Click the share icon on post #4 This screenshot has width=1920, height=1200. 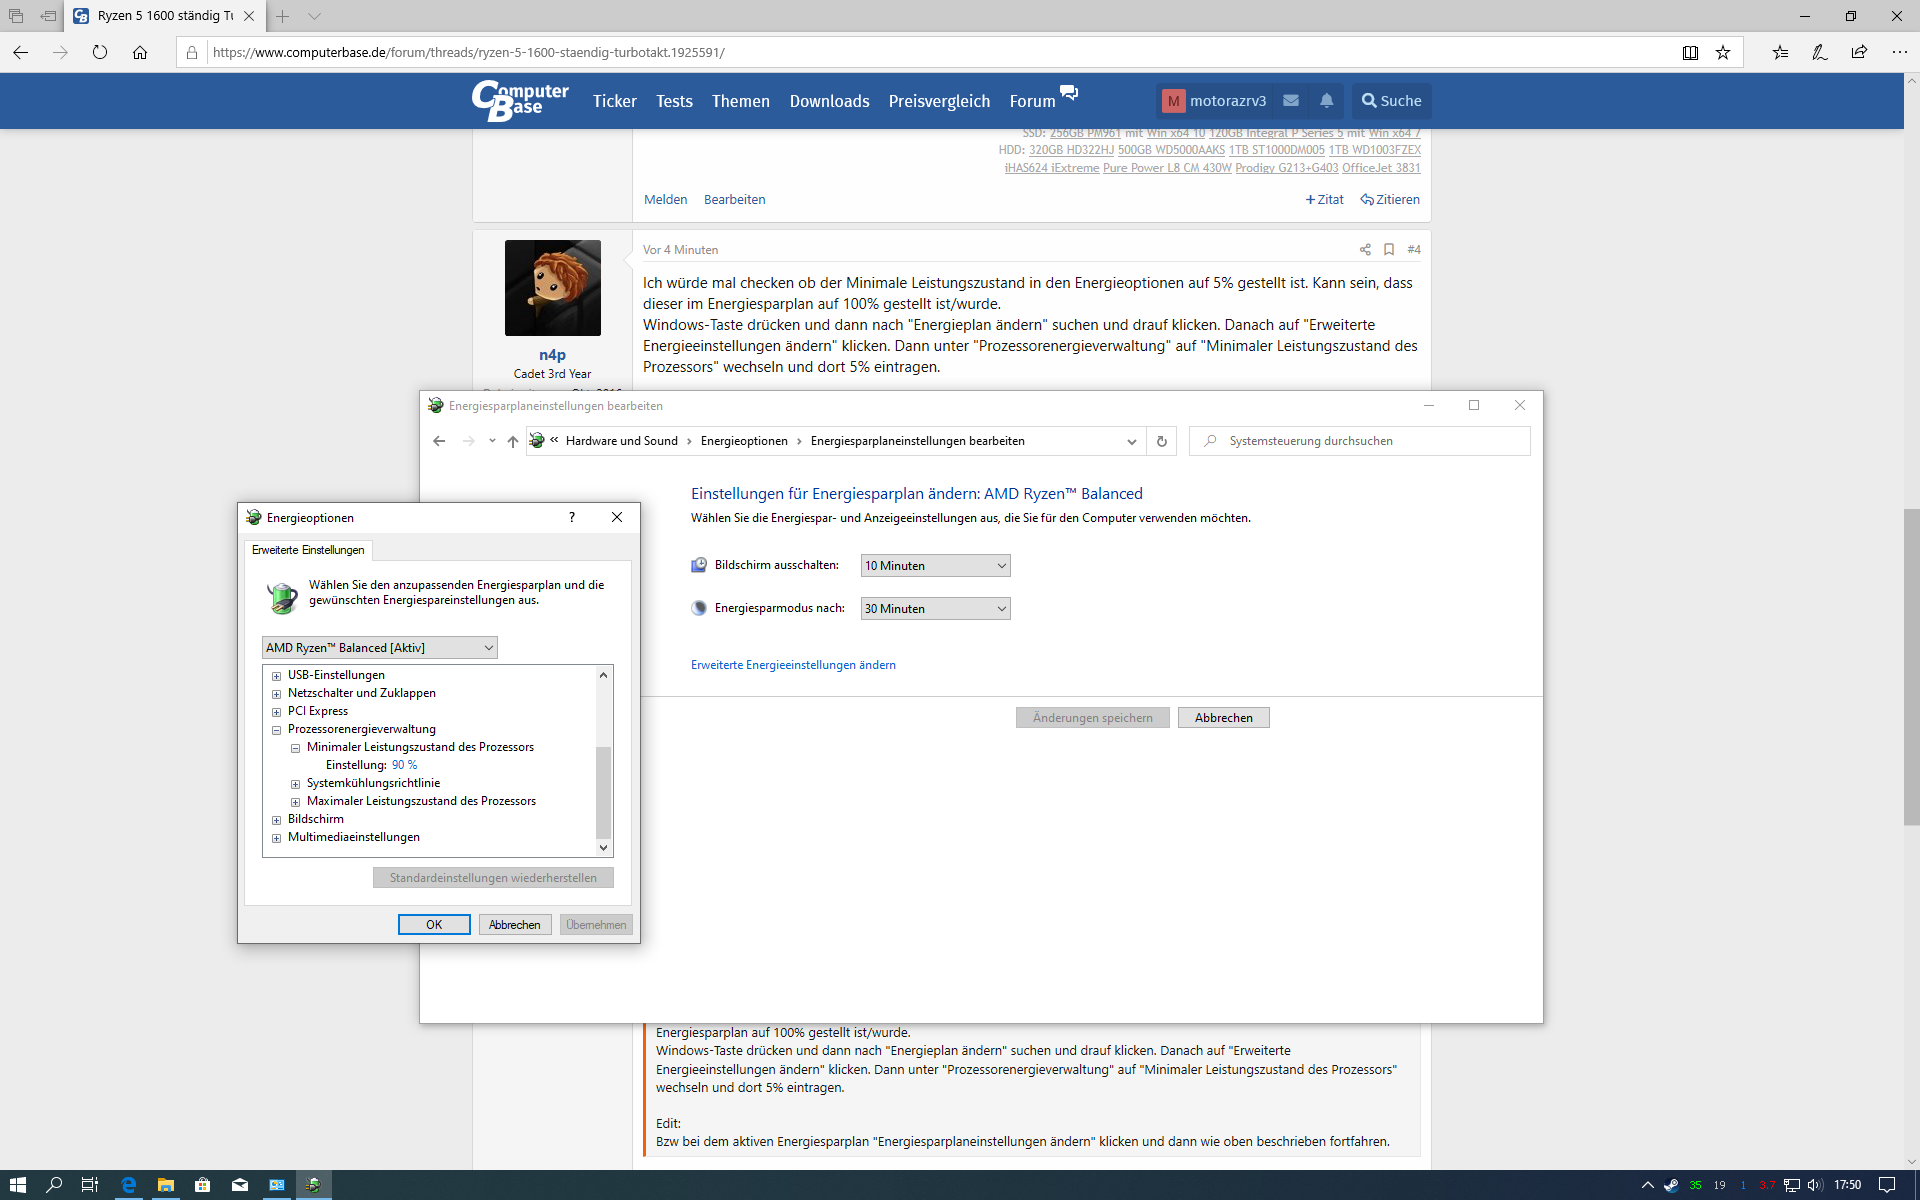pos(1365,250)
